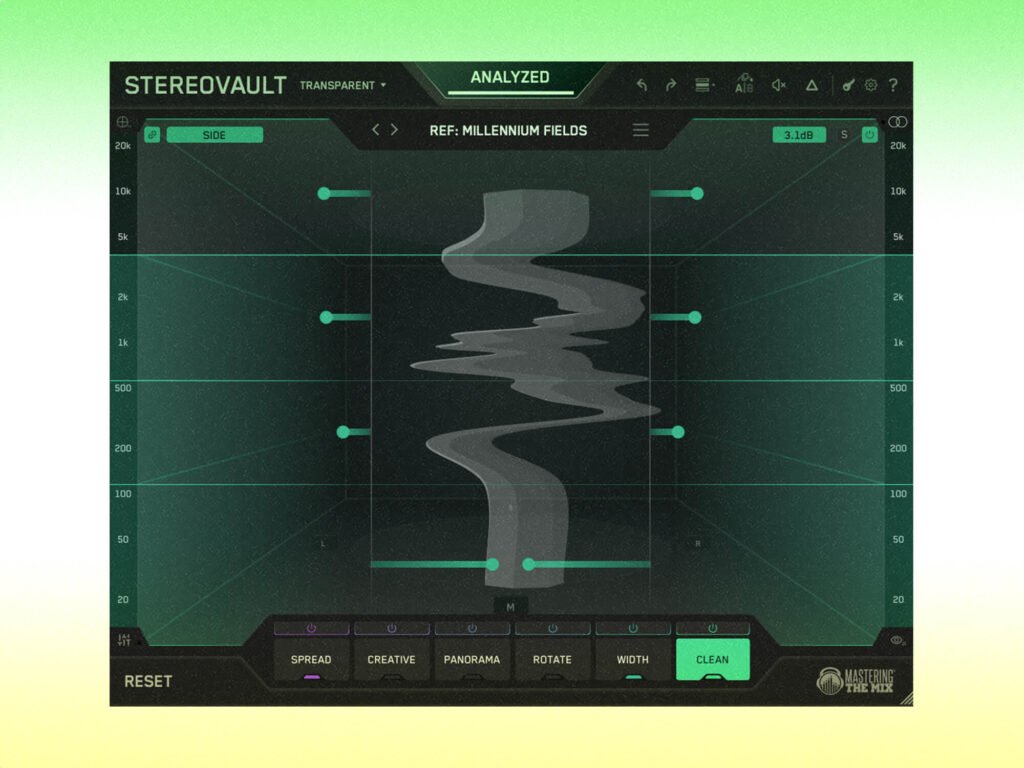The width and height of the screenshot is (1024, 768).
Task: Toggle power above the ROTATE module
Action: pyautogui.click(x=552, y=628)
